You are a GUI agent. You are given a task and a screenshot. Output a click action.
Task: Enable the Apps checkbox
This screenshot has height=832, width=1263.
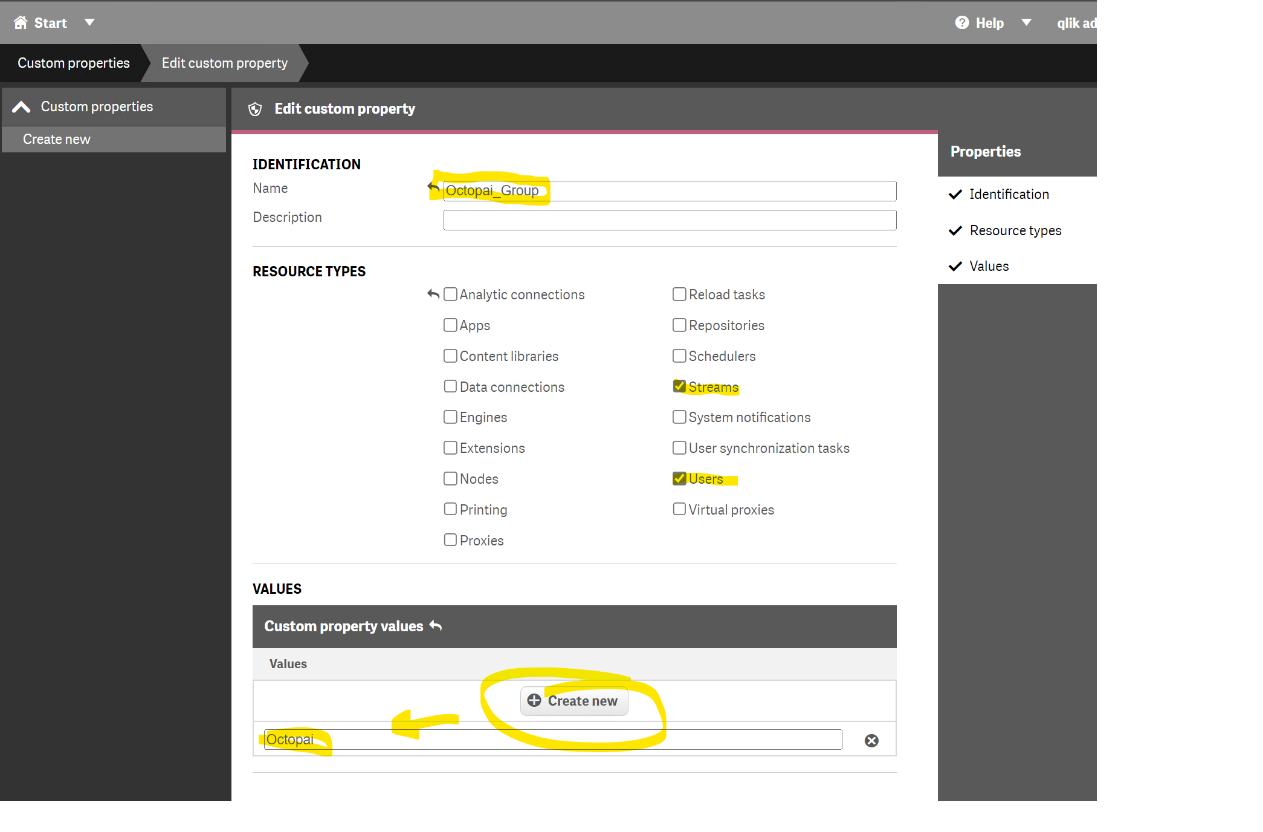click(451, 325)
